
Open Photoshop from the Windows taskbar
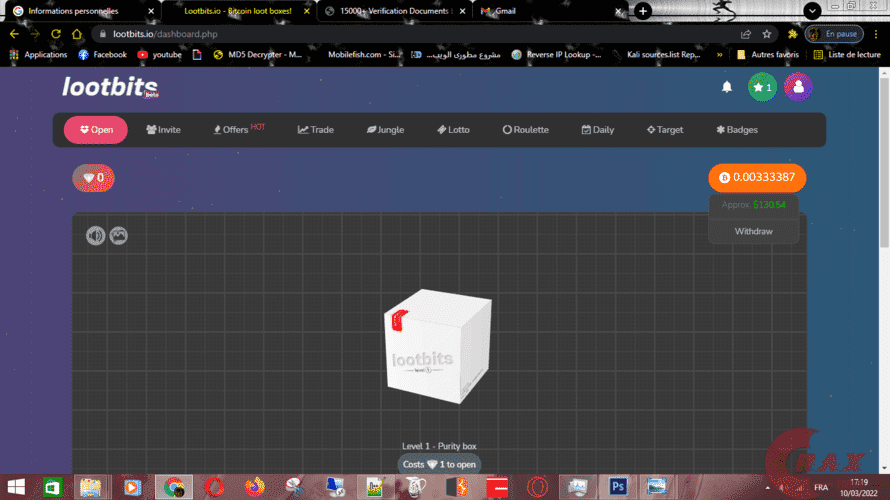coord(618,487)
